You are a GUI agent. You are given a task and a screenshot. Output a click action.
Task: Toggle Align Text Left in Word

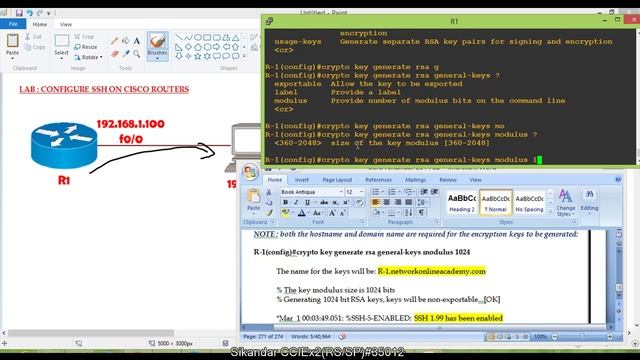376,202
